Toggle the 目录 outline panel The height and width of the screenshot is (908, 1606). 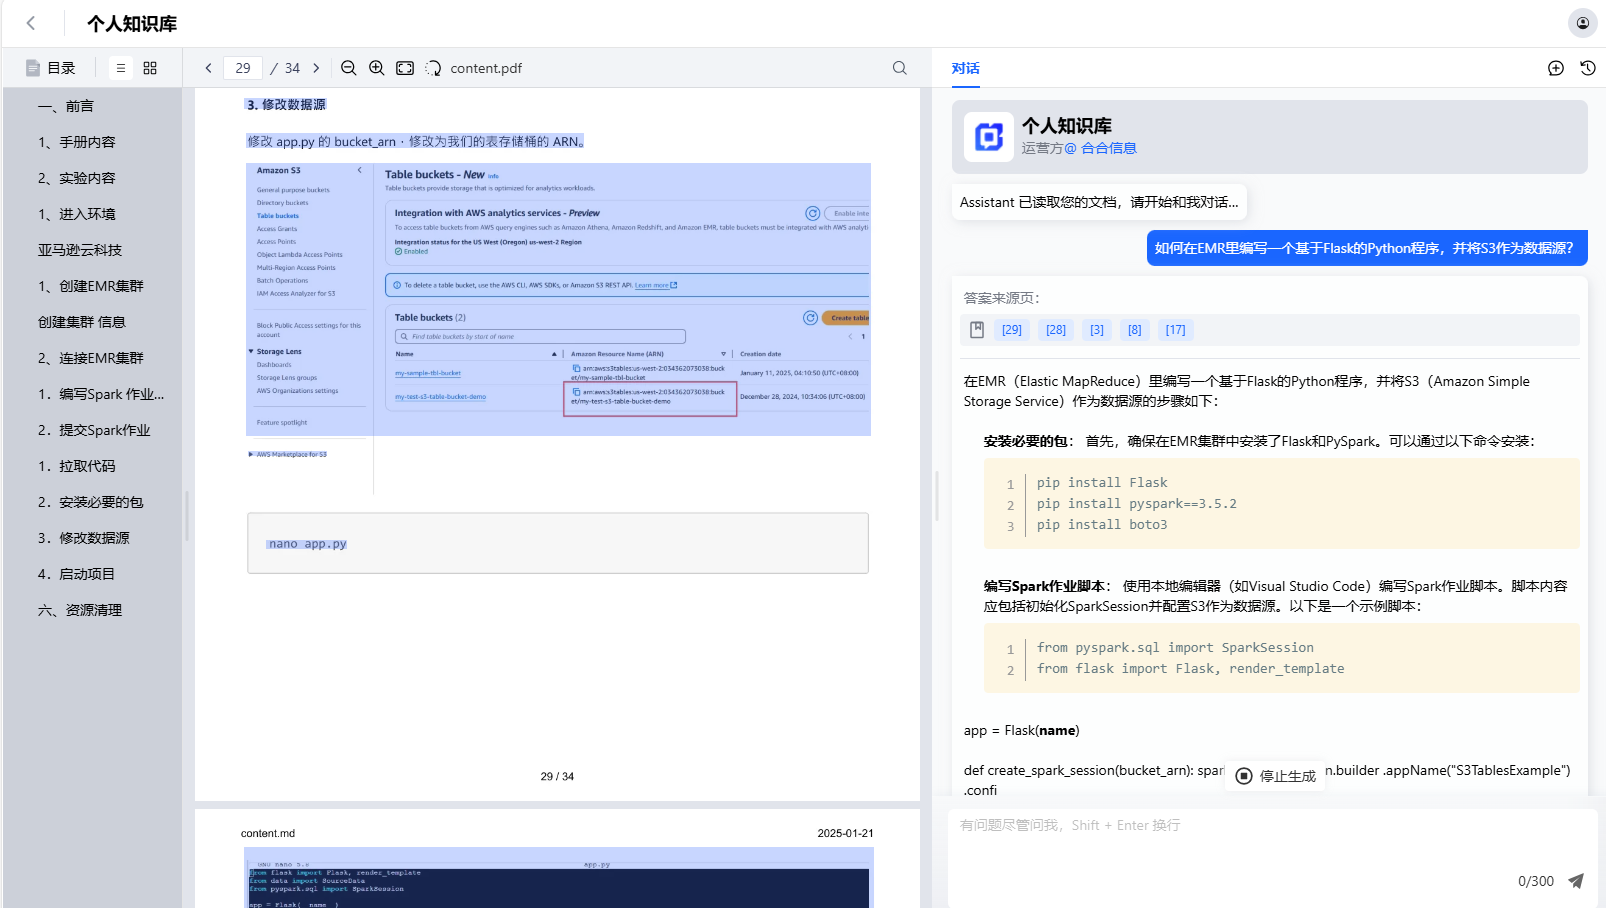click(51, 68)
